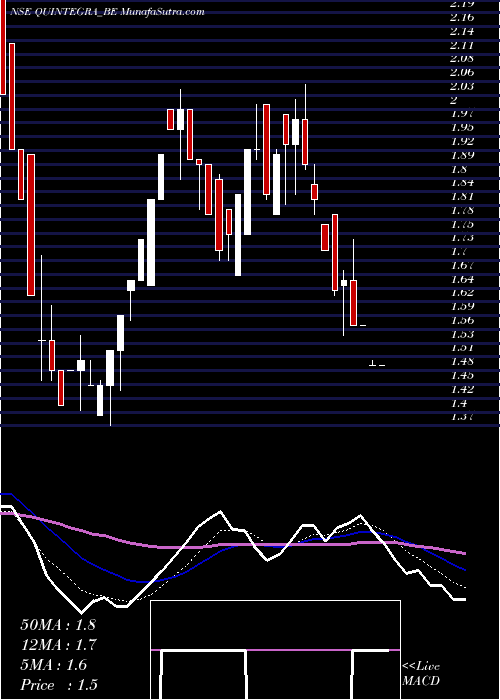
Task: Click the 1.45 price axis label
Action: (x=462, y=375)
